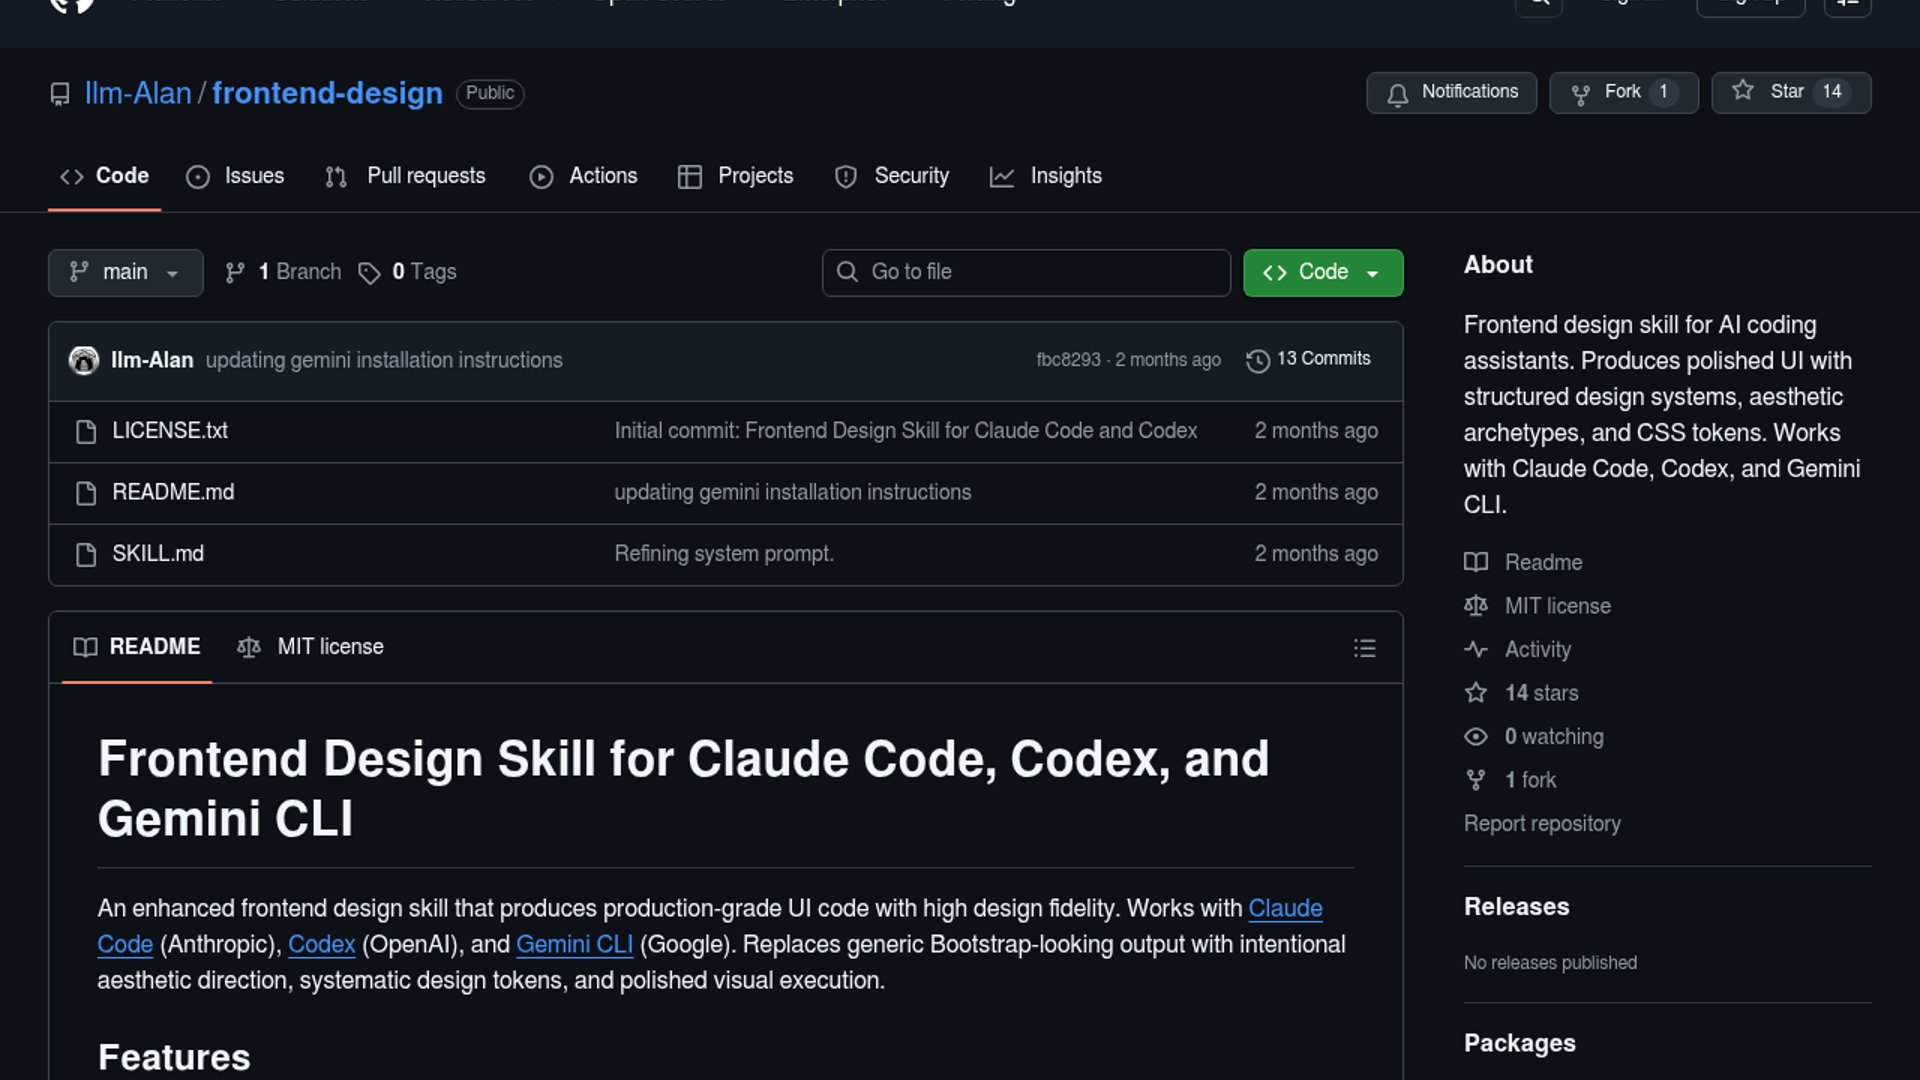The image size is (1920, 1080).
Task: Open Activity in About sidebar
Action: tap(1537, 650)
